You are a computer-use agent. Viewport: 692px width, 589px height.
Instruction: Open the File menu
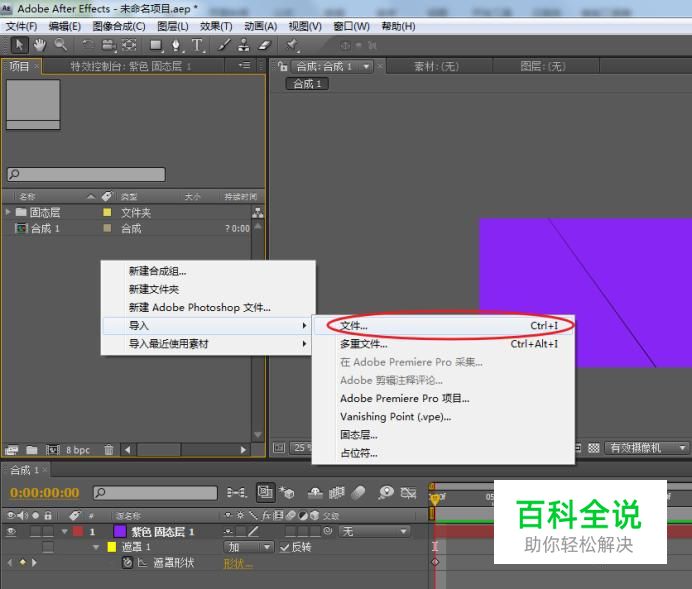21,26
